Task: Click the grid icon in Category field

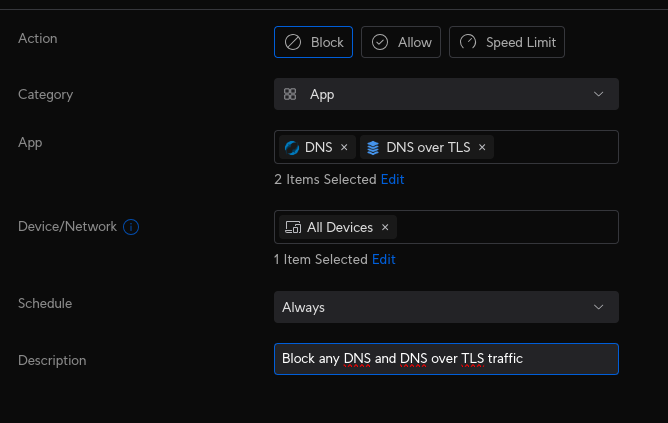Action: point(290,94)
